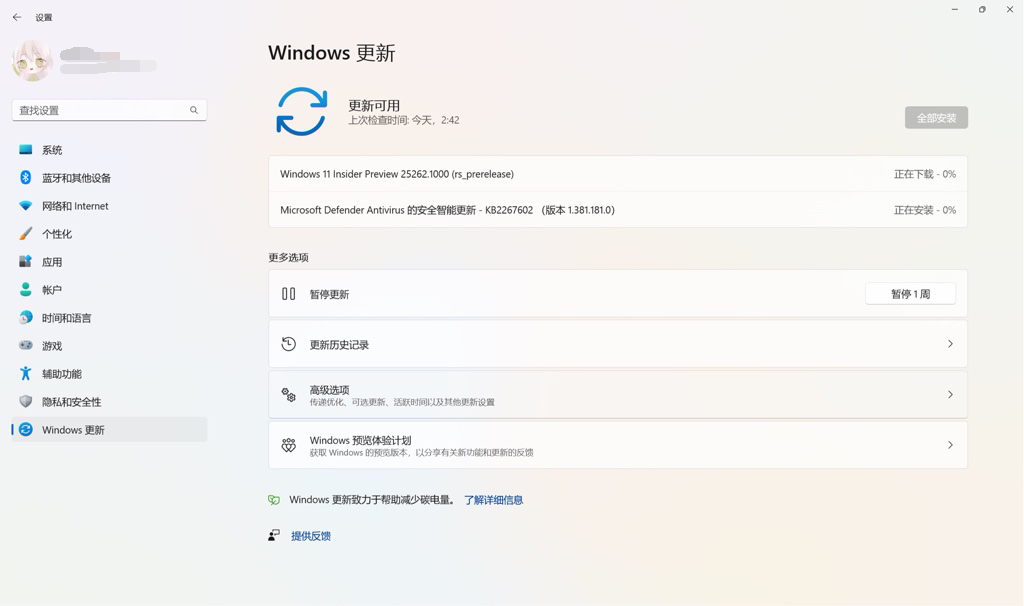Image resolution: width=1024 pixels, height=606 pixels.
Task: Open 应用 settings category
Action: point(109,262)
